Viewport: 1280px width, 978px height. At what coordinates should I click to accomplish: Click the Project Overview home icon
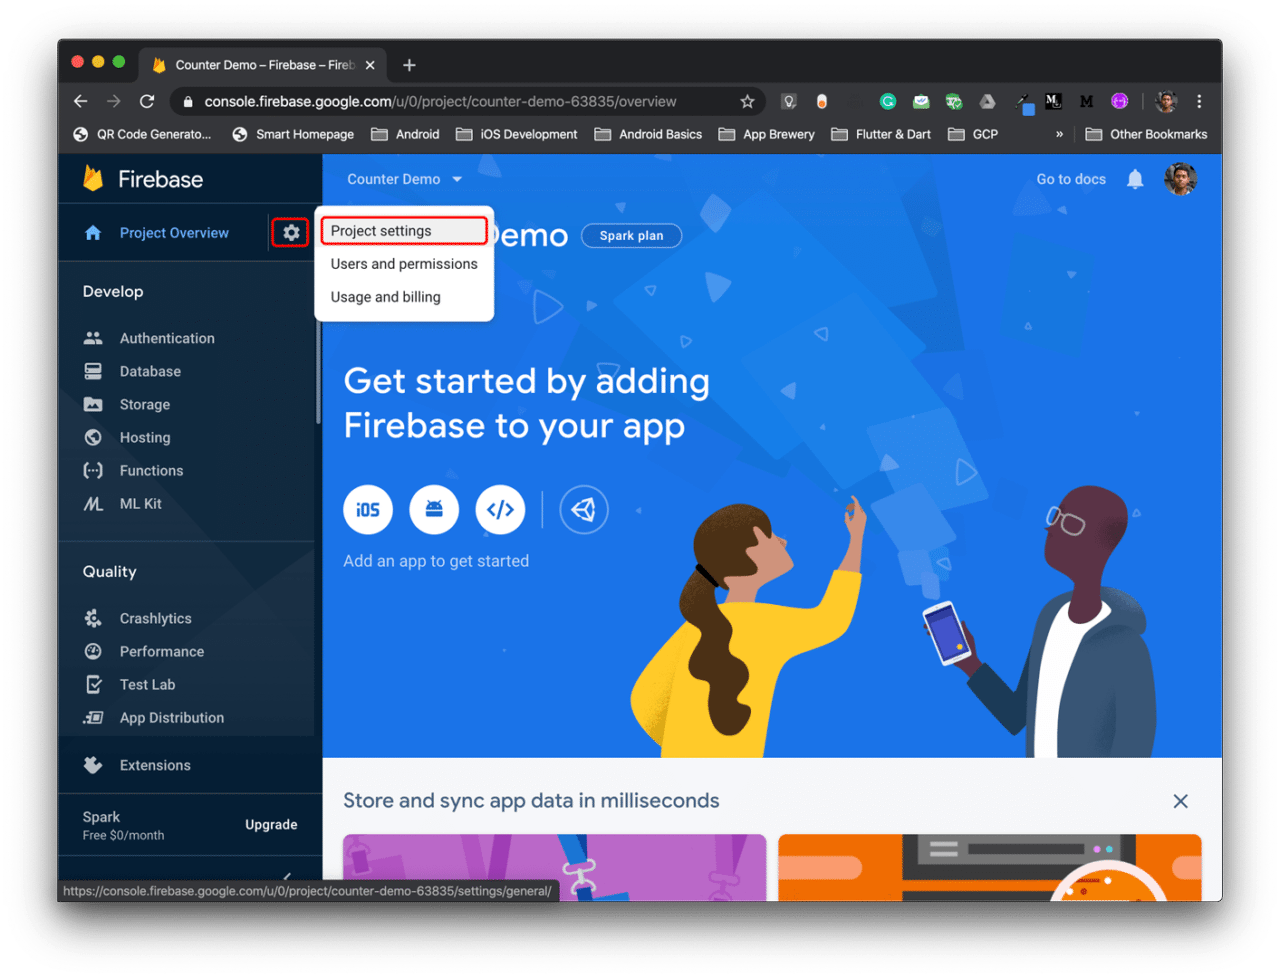point(93,233)
